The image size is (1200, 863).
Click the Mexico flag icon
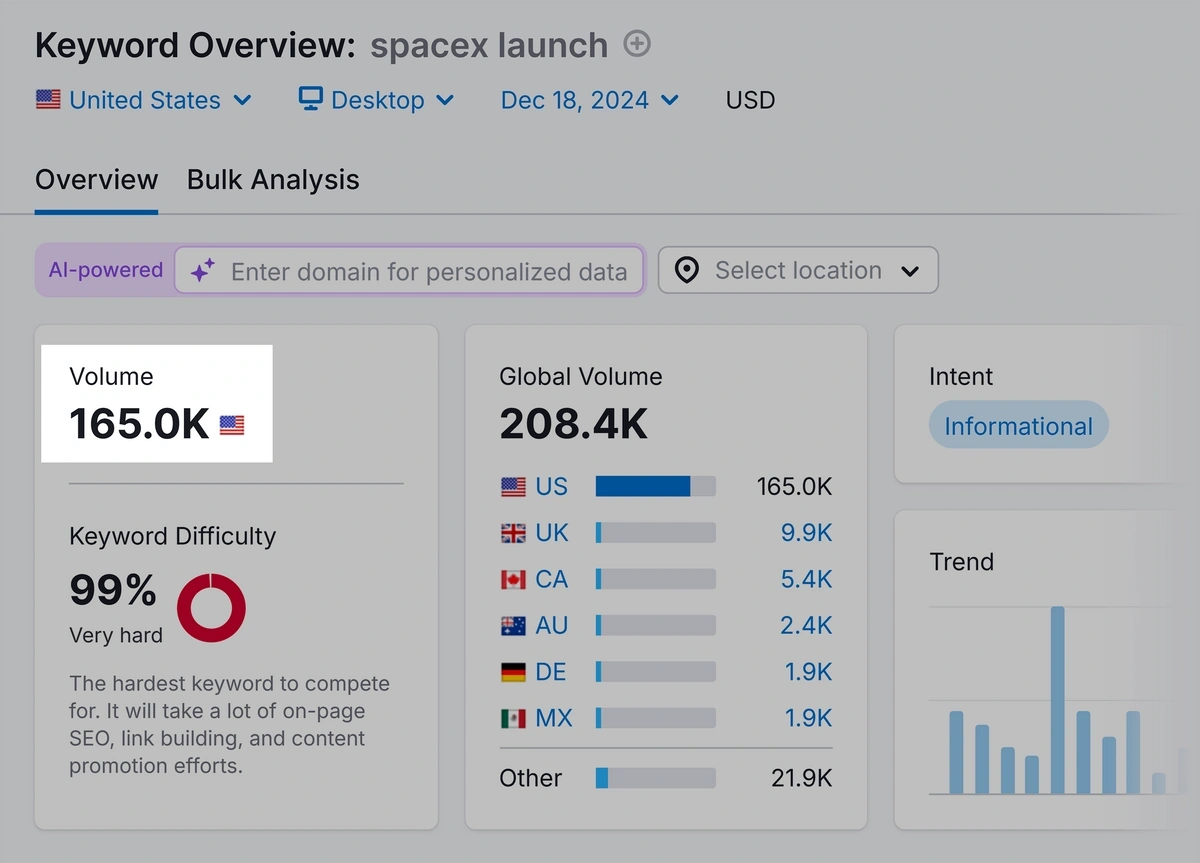513,717
